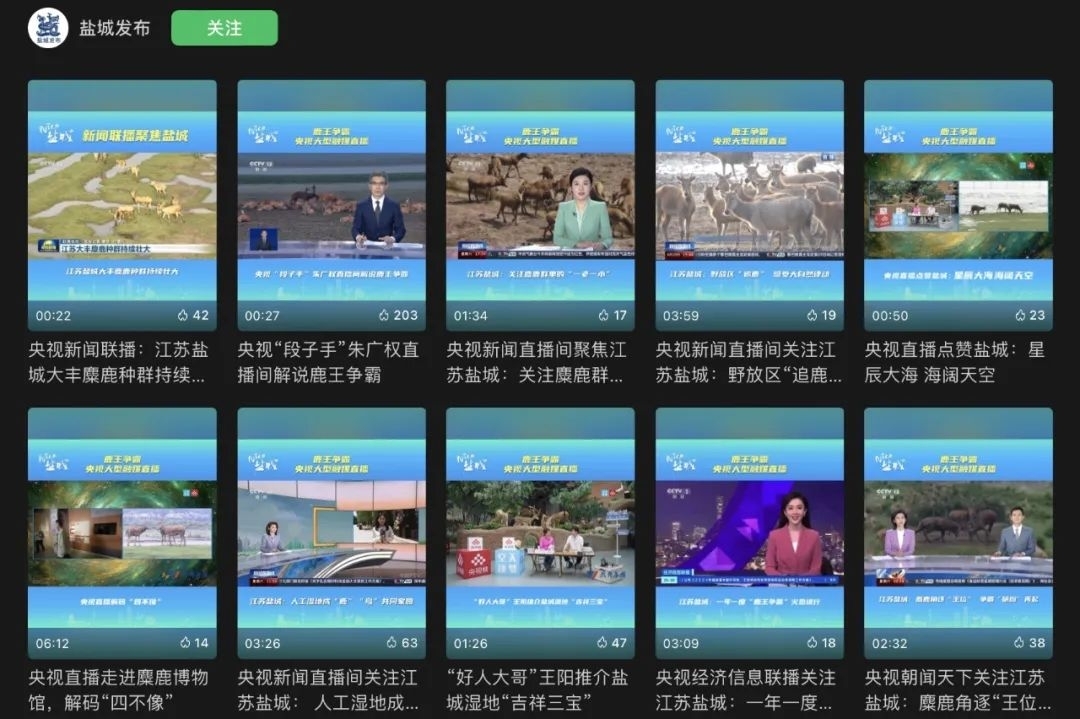Click flame icon showing 17 likes
The width and height of the screenshot is (1080, 719).
coord(603,315)
